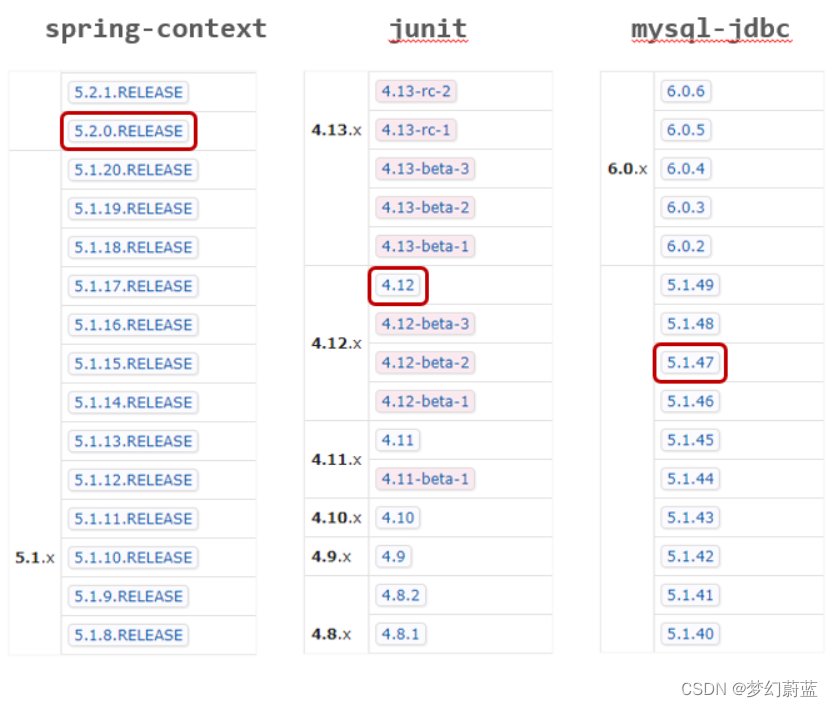The height and width of the screenshot is (707, 833).
Task: Select junit 4.13-rc-1
Action: coord(415,130)
